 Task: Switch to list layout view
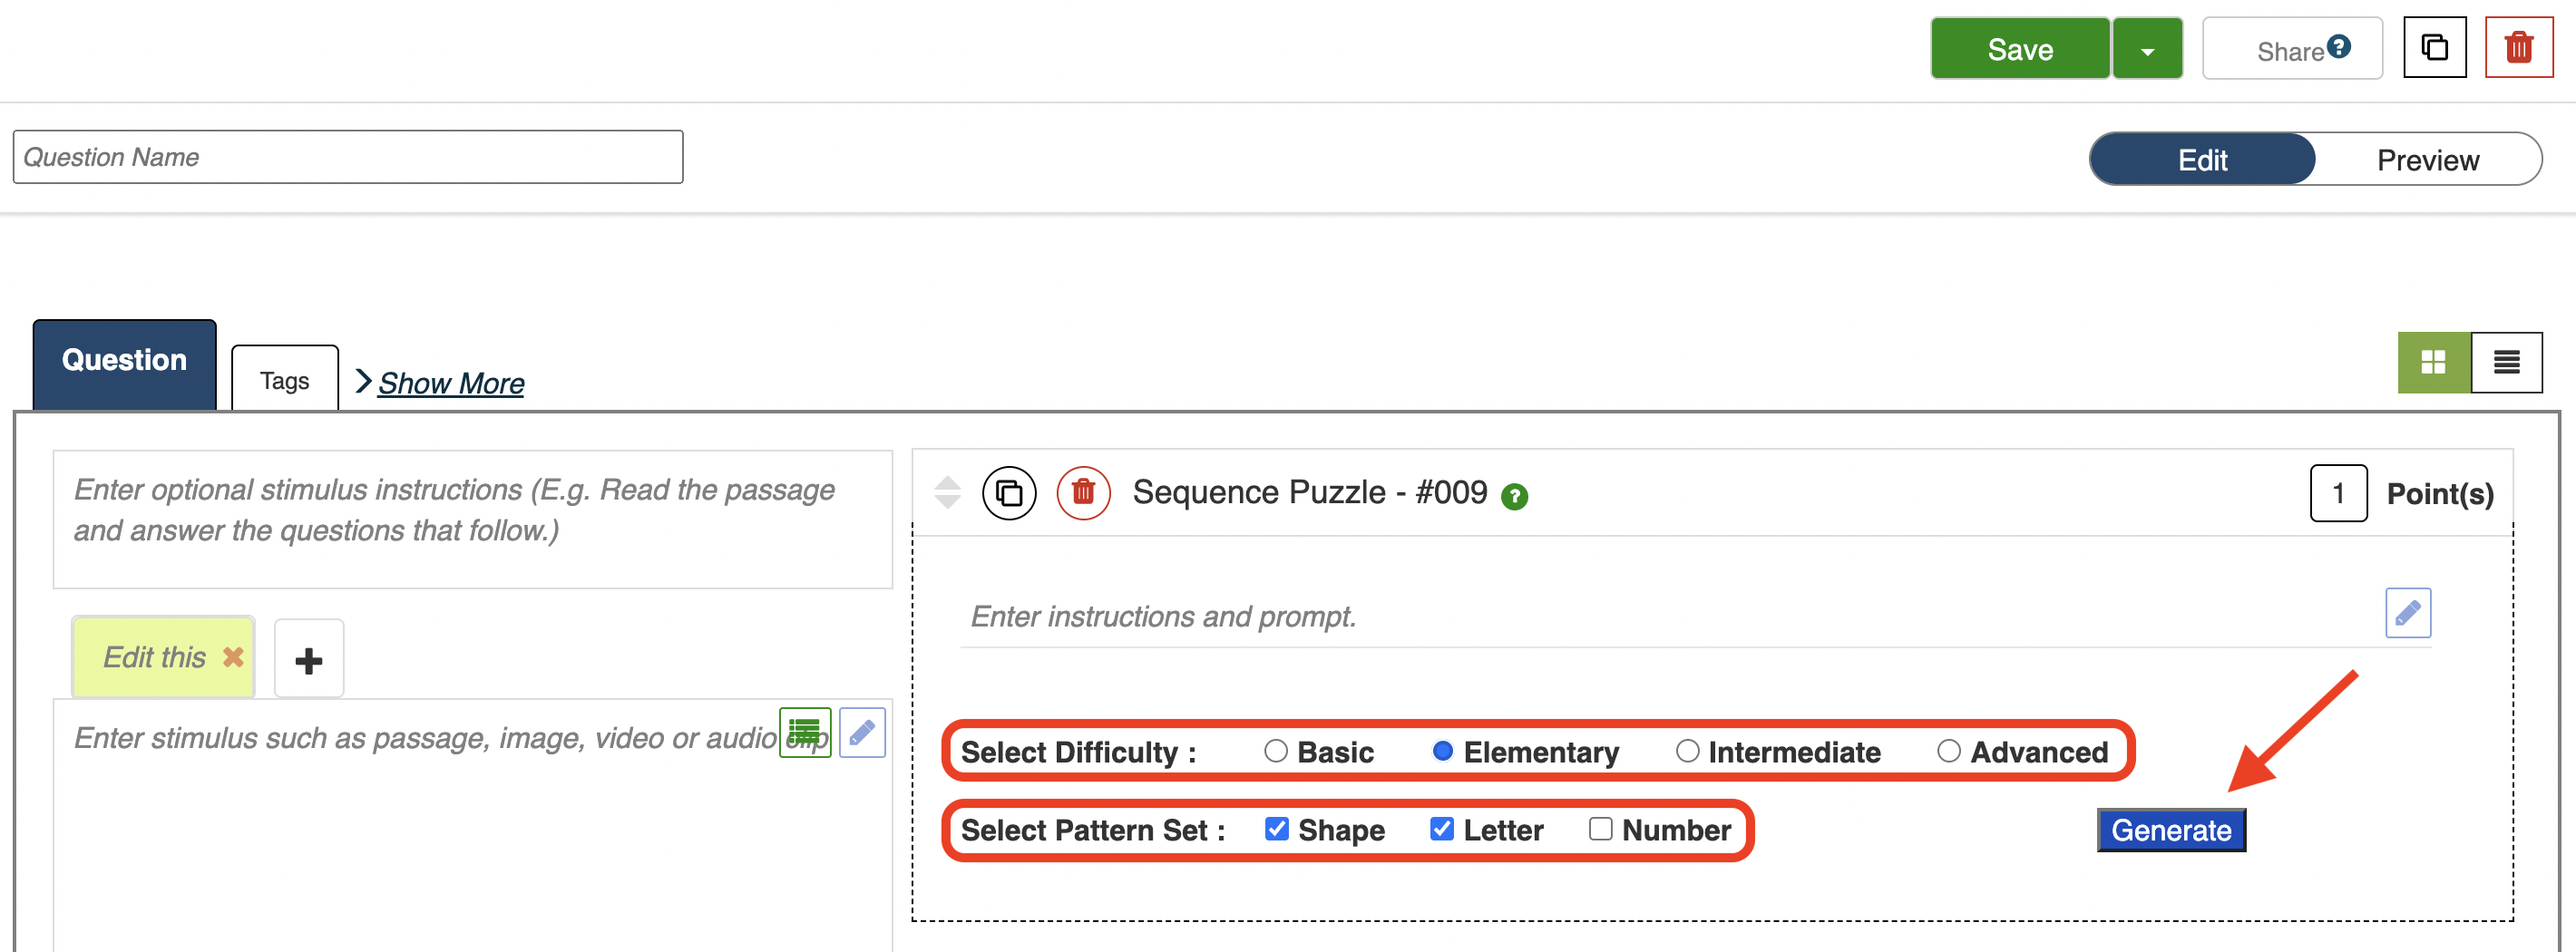coord(2505,362)
